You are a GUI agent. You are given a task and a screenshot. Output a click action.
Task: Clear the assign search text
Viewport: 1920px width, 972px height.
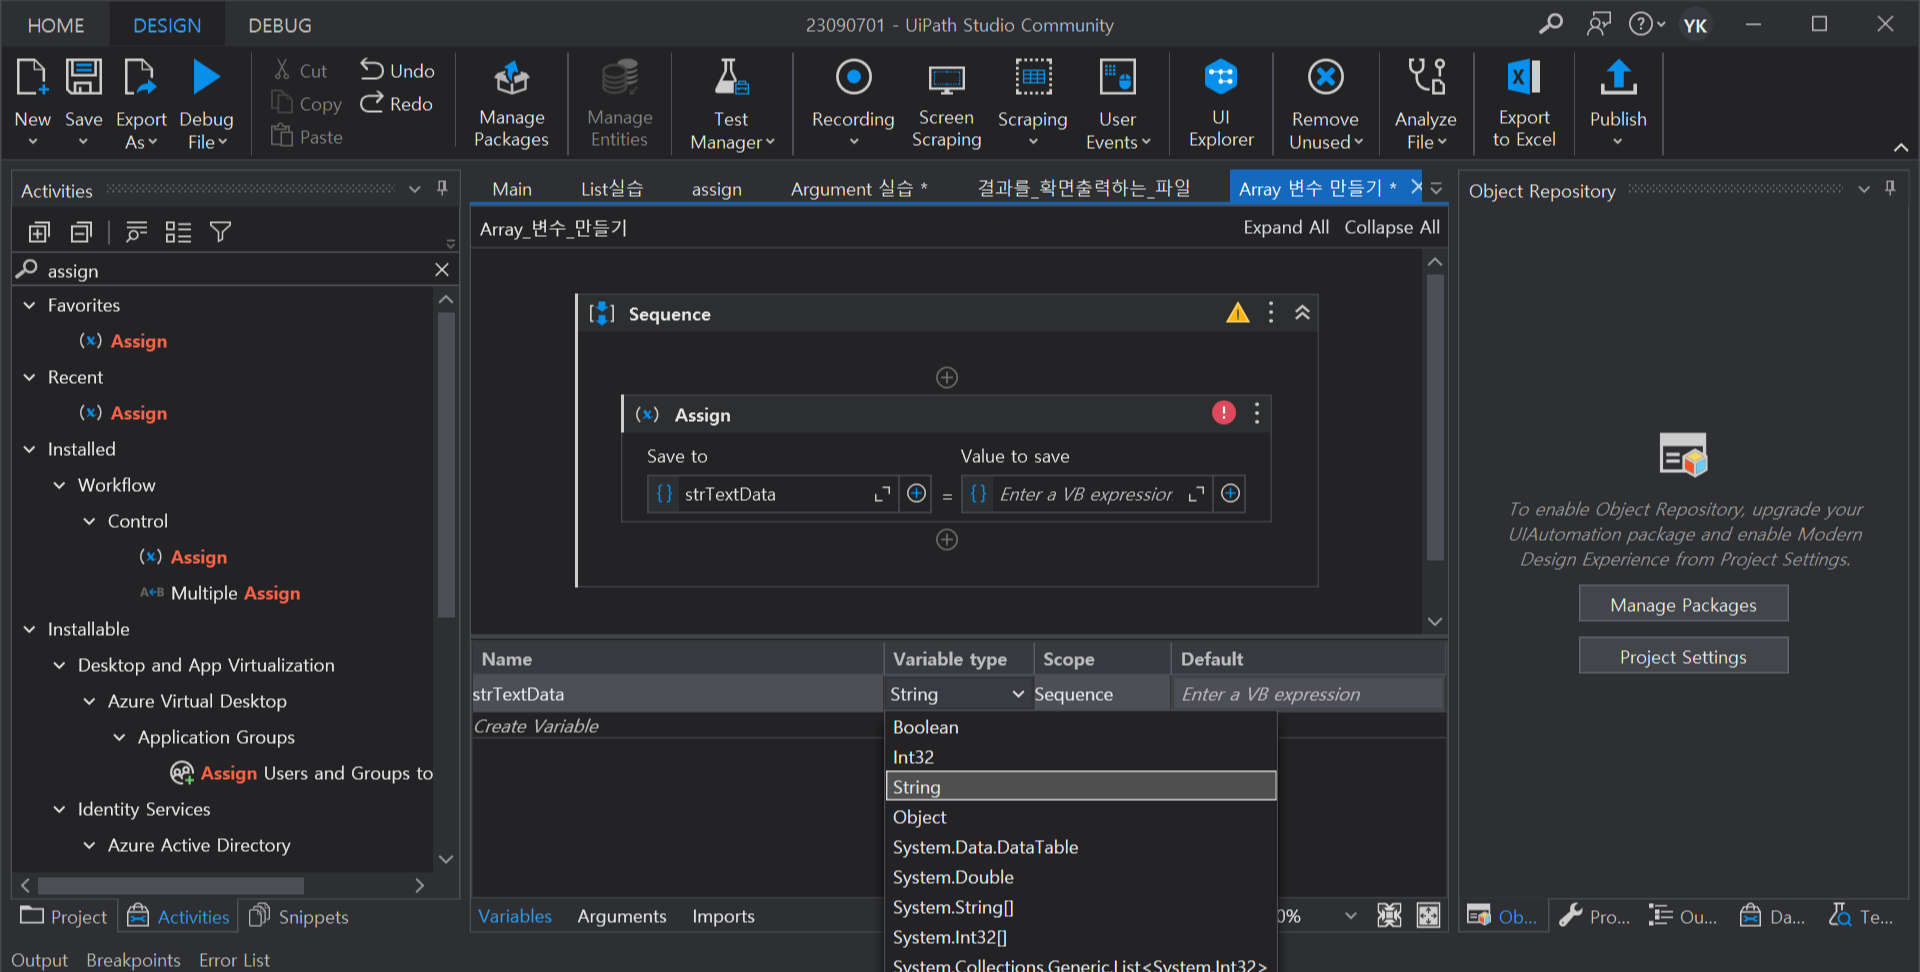pos(442,270)
